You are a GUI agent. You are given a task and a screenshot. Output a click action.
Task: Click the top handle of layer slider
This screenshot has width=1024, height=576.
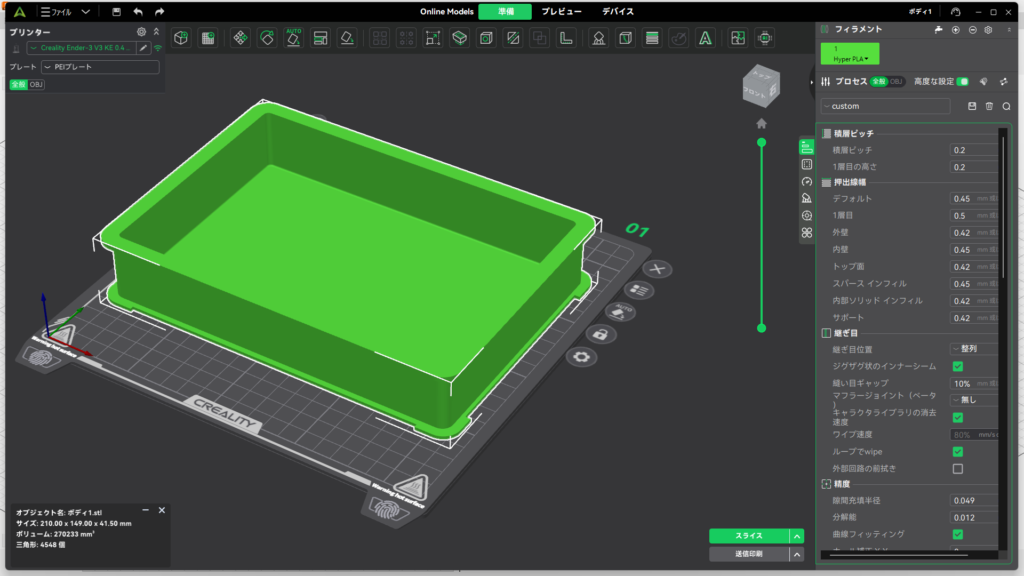[761, 143]
